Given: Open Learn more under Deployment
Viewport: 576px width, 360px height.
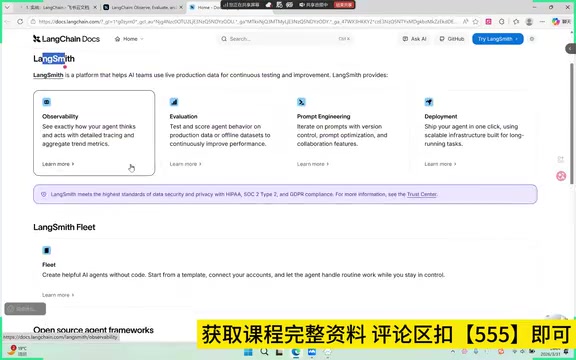Looking at the screenshot, I should click(440, 164).
